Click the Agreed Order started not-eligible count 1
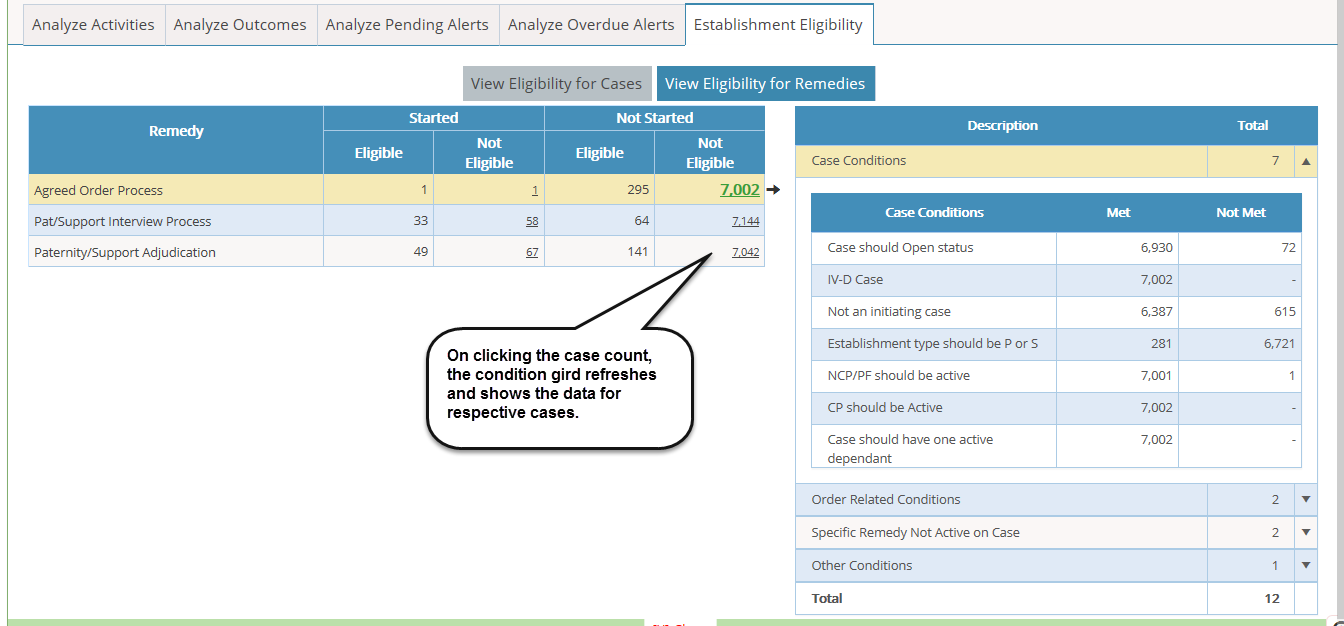This screenshot has width=1344, height=626. click(535, 190)
